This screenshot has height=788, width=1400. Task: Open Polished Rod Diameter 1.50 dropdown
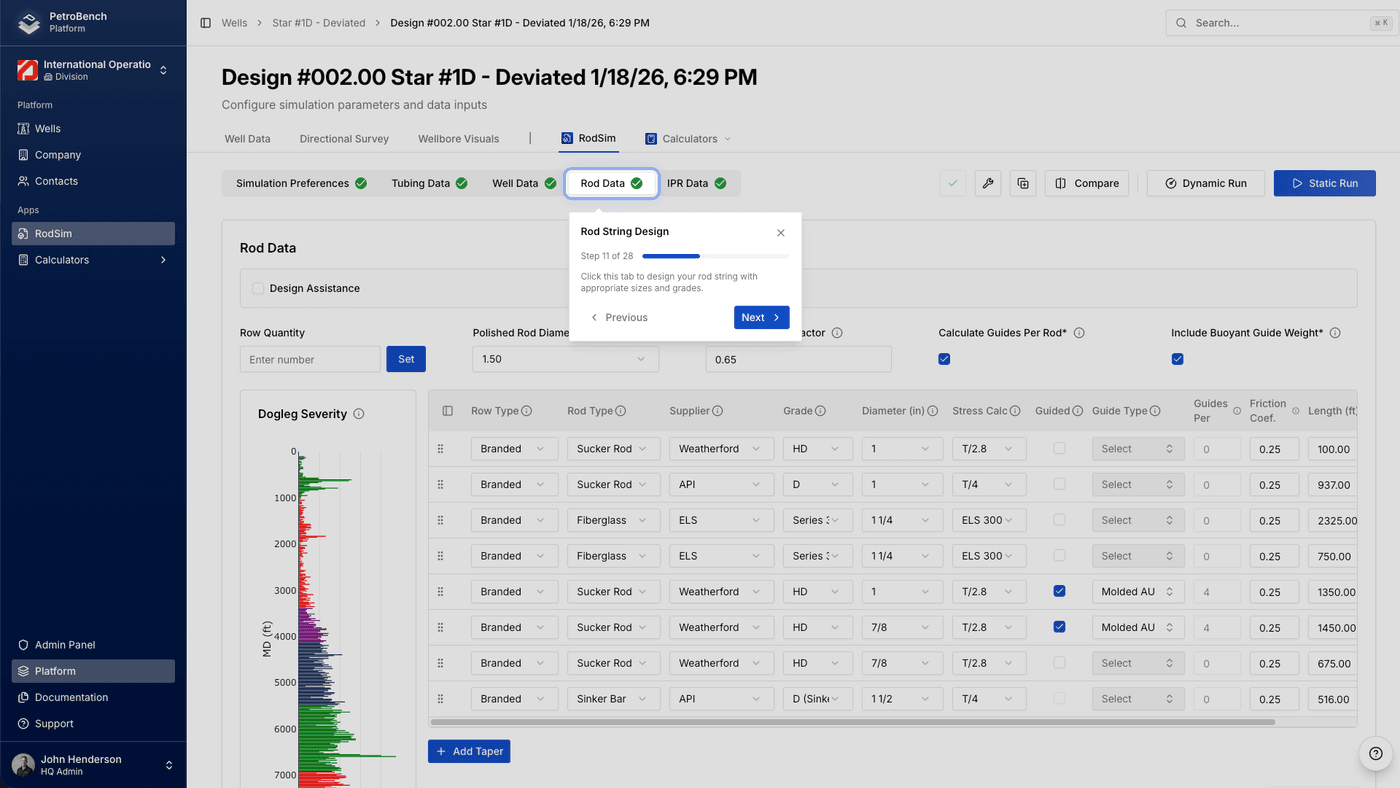pos(565,359)
